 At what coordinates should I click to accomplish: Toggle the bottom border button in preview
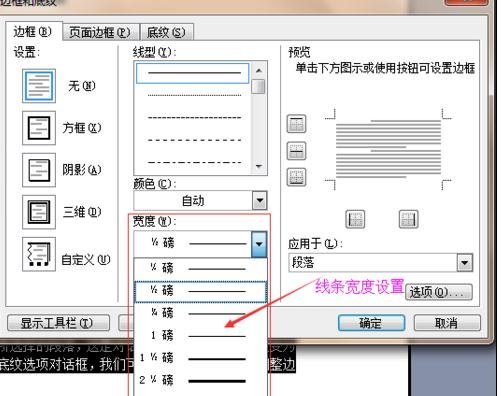[296, 177]
